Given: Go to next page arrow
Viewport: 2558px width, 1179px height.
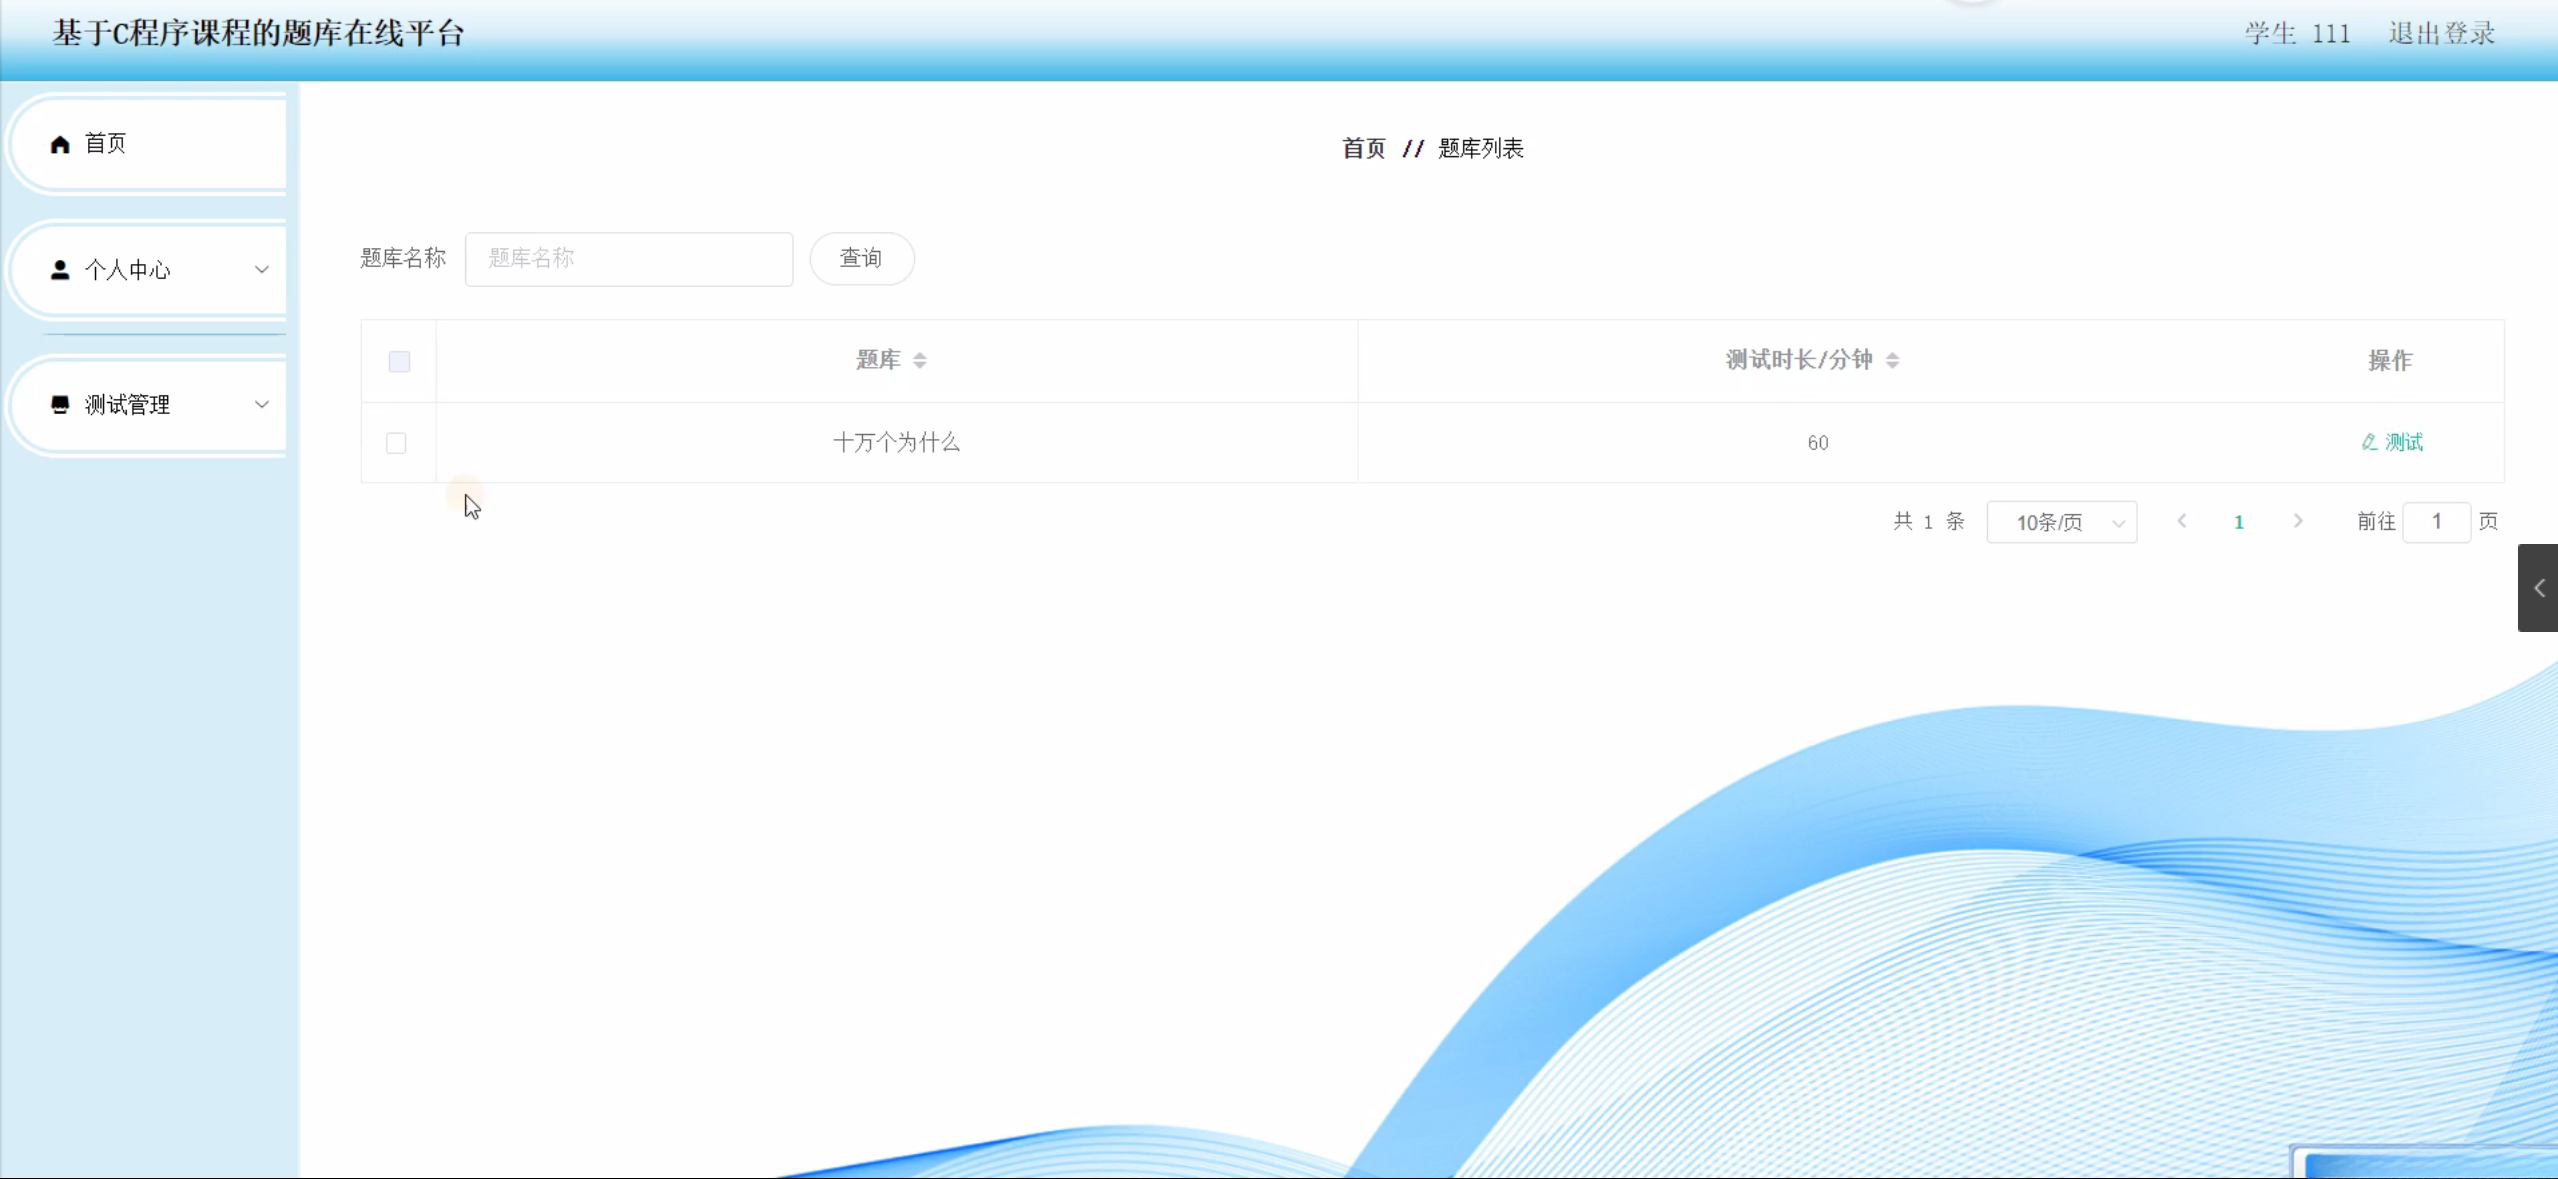Looking at the screenshot, I should 2297,521.
